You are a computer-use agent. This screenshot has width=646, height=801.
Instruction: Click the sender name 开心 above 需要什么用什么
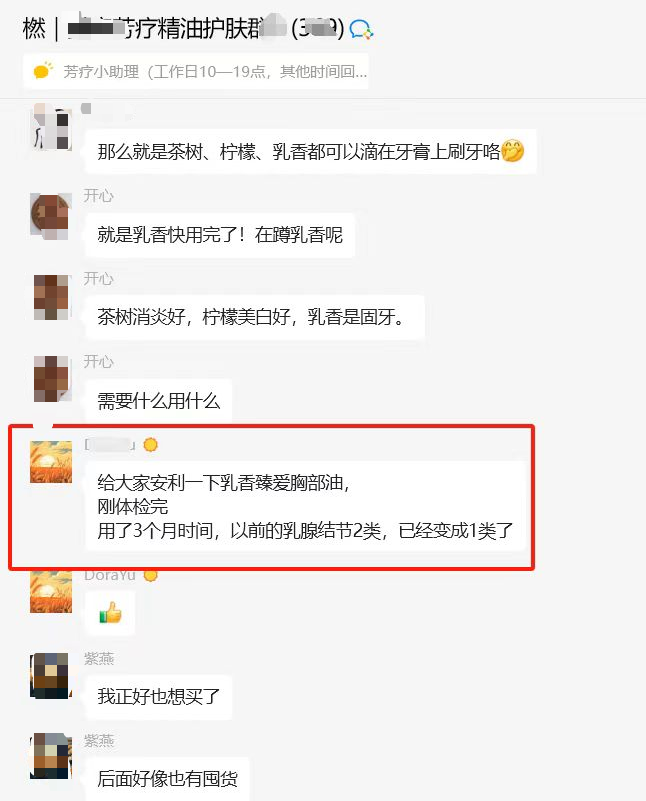[x=99, y=361]
